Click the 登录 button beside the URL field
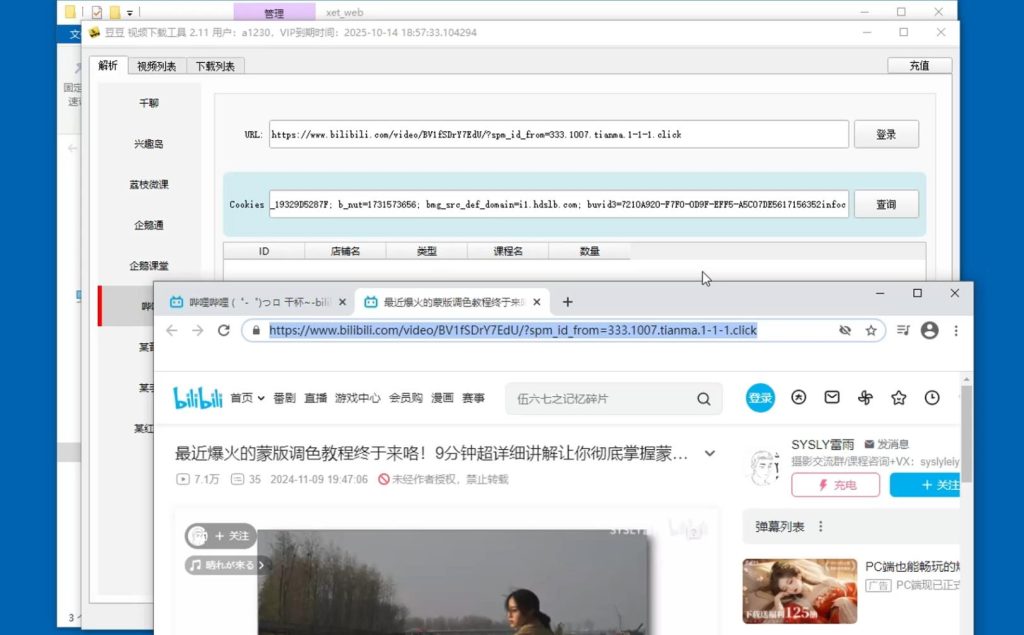 coord(886,135)
